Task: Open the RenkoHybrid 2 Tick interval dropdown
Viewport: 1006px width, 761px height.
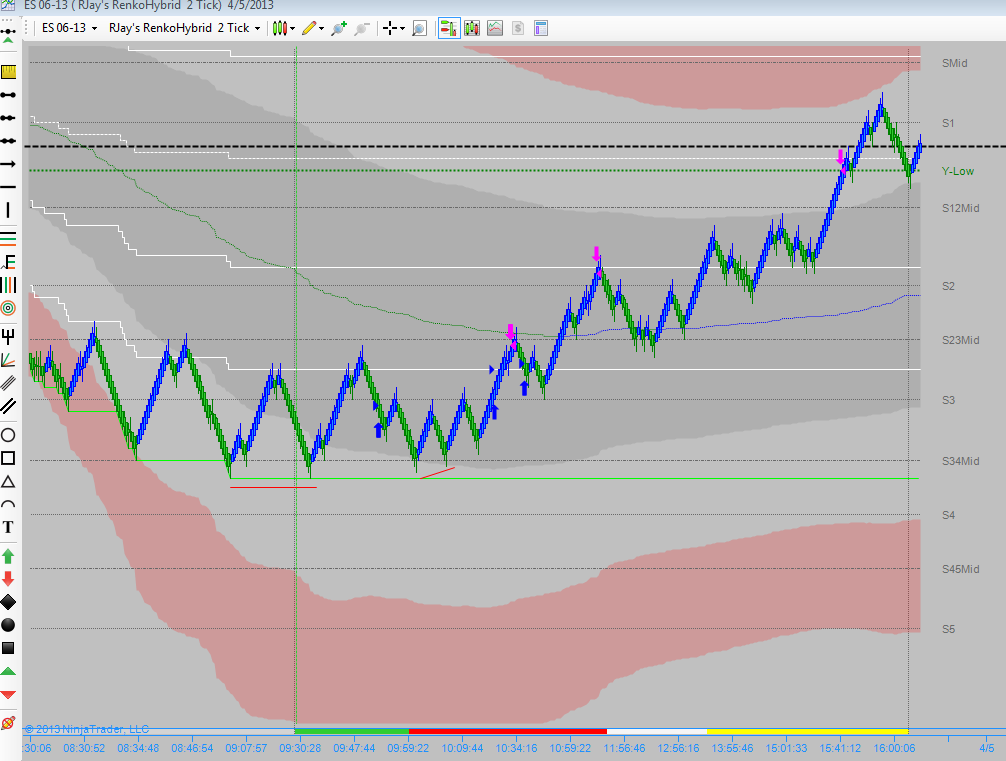Action: 185,28
